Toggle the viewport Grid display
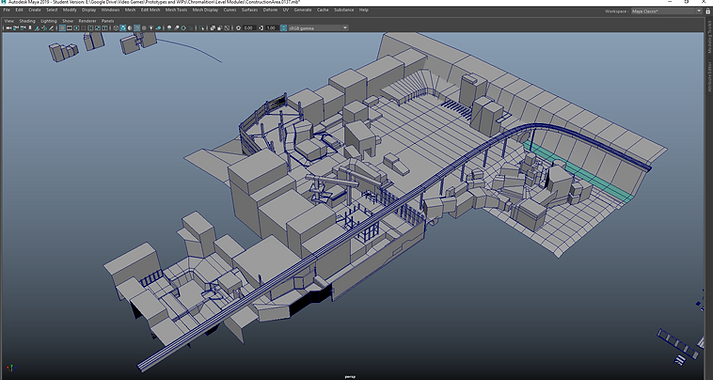 (62, 28)
